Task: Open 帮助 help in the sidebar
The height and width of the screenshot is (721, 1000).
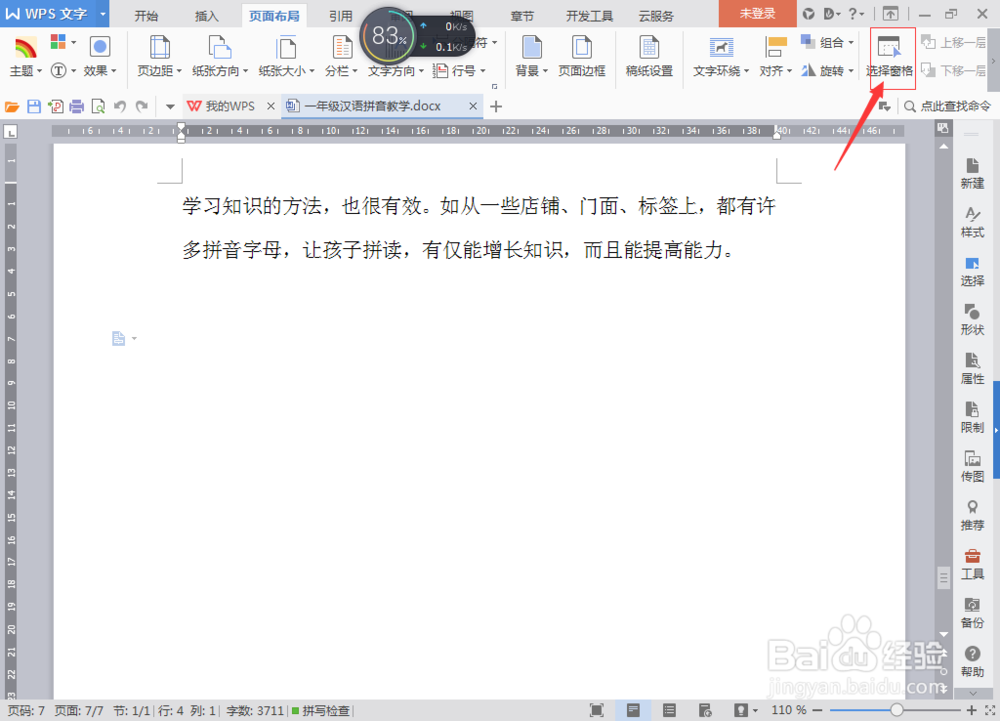Action: (x=972, y=661)
